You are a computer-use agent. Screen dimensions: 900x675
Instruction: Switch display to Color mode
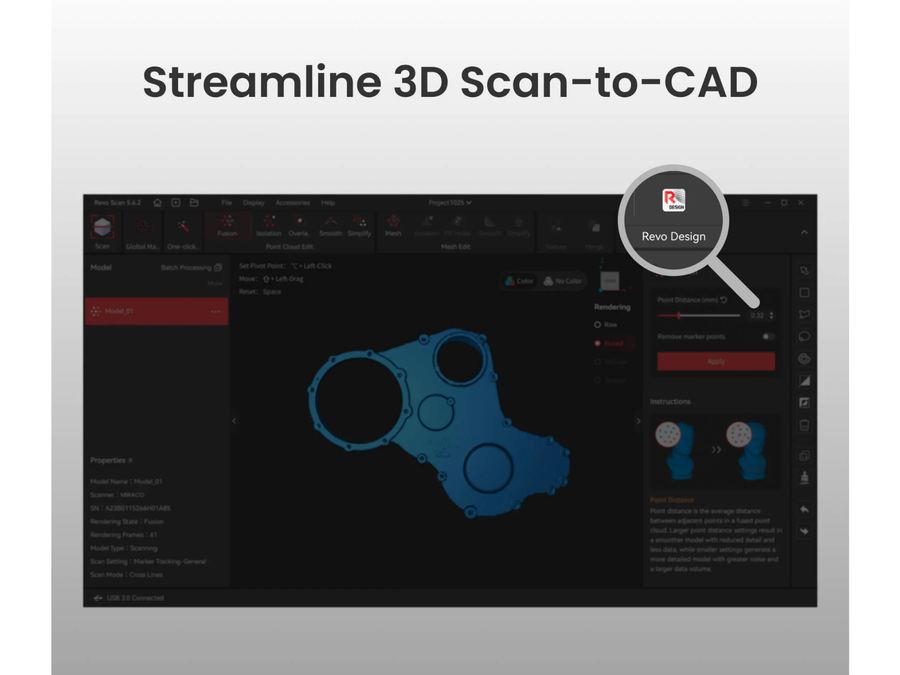pos(519,281)
